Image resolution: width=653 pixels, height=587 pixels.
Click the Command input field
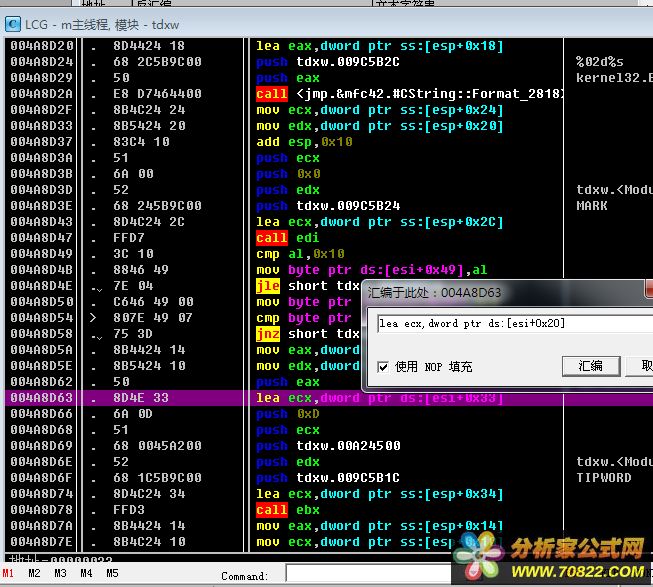click(369, 573)
